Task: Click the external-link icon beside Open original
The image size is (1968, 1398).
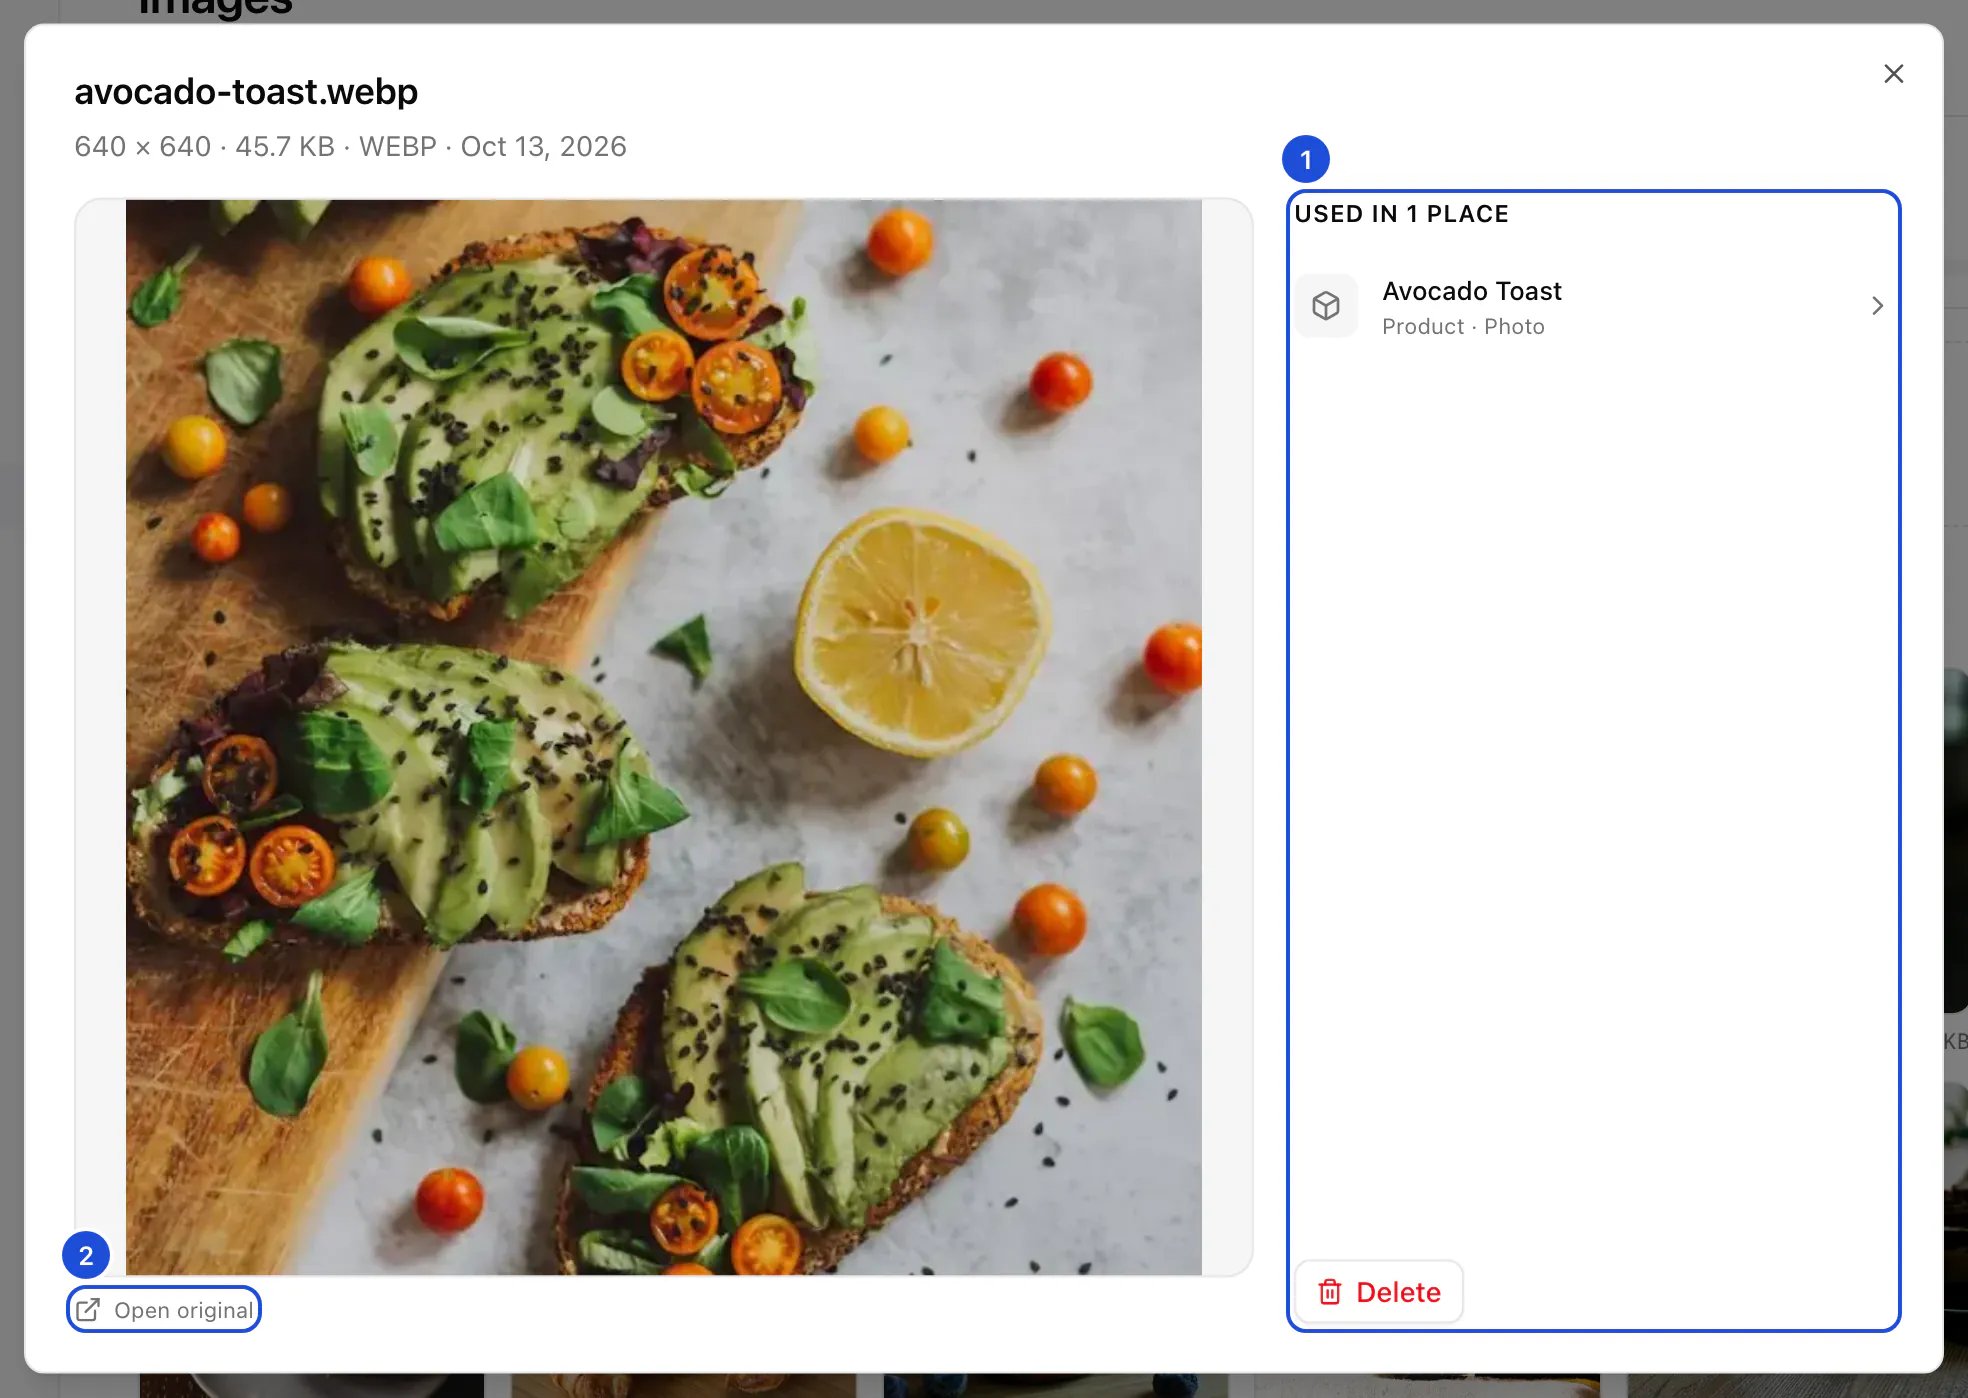Action: (x=88, y=1310)
